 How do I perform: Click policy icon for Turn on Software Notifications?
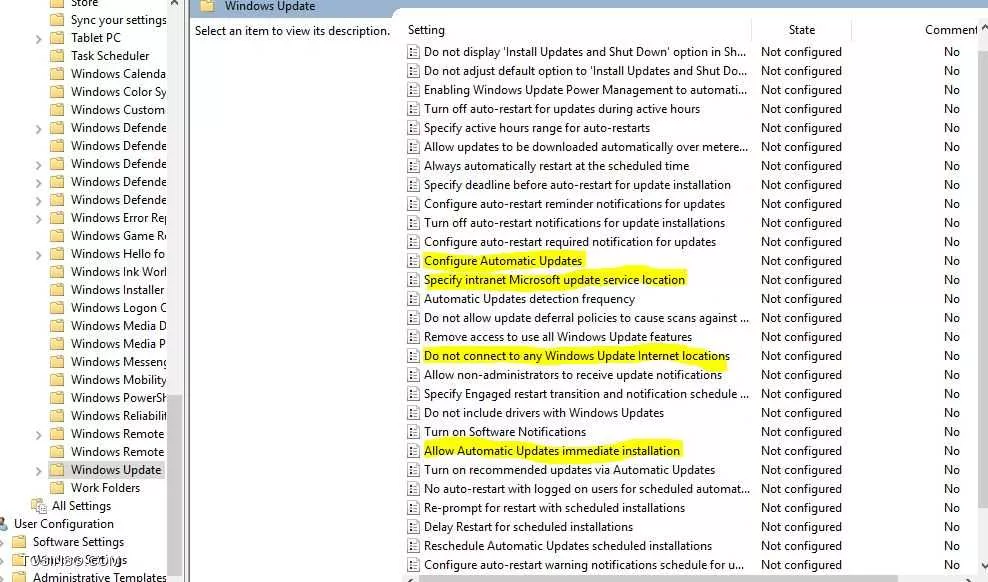(413, 432)
